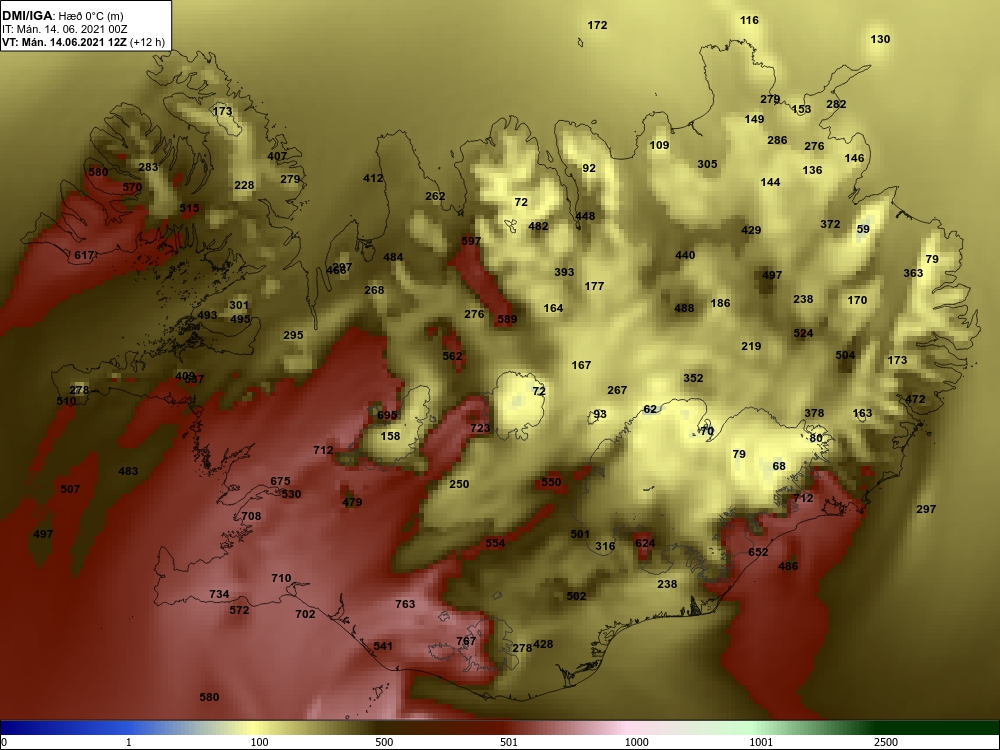The width and height of the screenshot is (1000, 750).
Task: Click the 412 height value
Action: pyautogui.click(x=373, y=179)
